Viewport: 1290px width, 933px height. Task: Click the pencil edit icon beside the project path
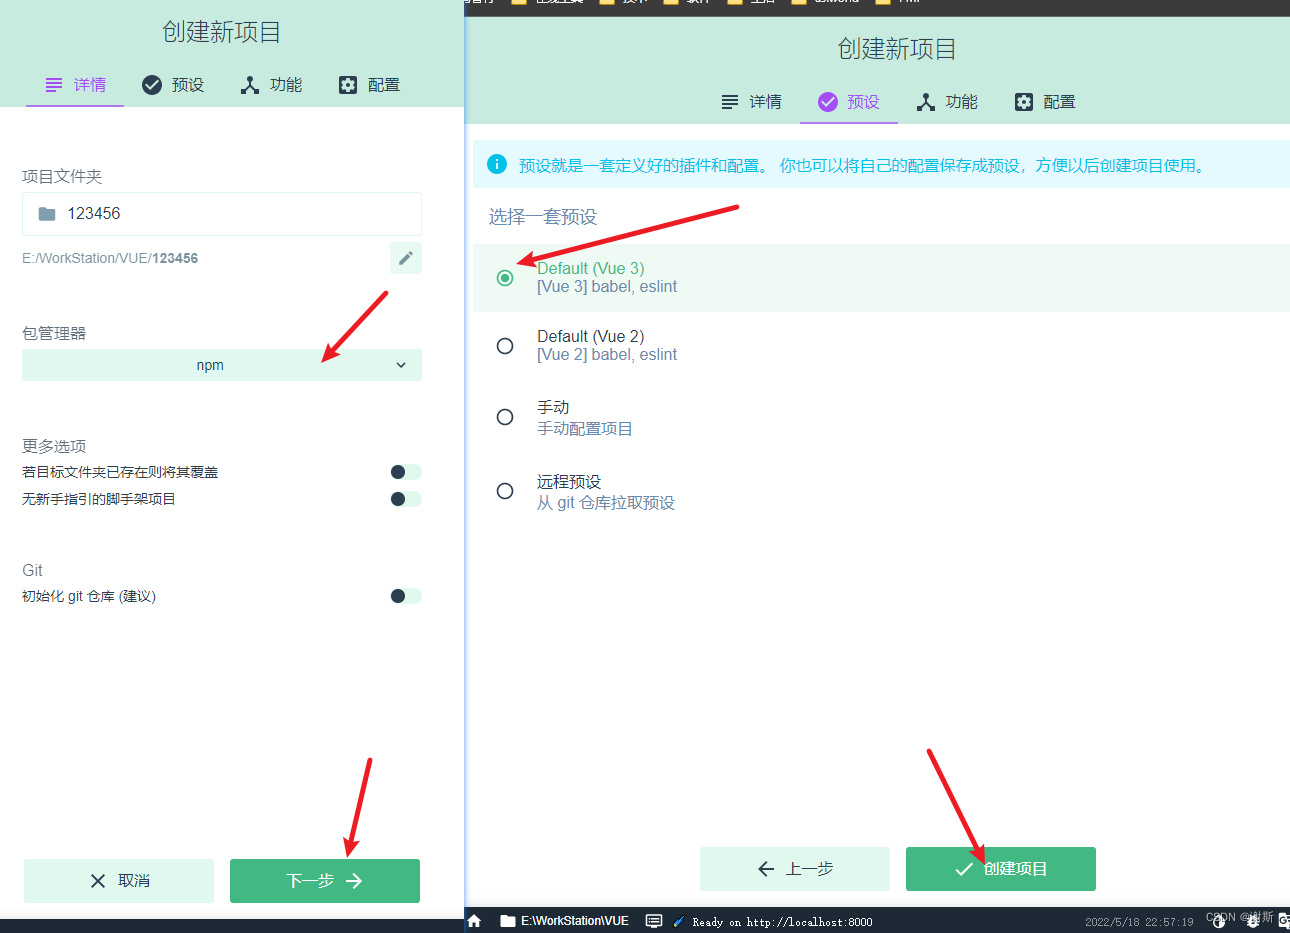pyautogui.click(x=406, y=258)
